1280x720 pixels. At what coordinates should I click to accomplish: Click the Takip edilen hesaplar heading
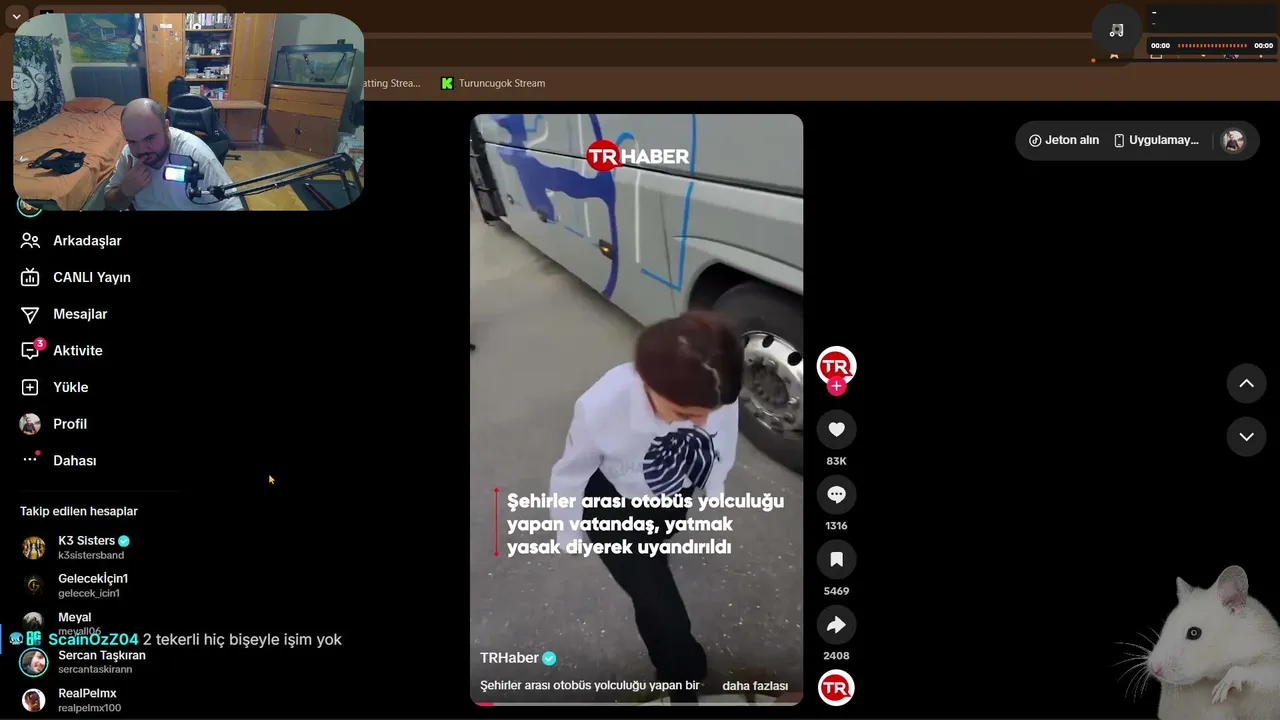79,511
